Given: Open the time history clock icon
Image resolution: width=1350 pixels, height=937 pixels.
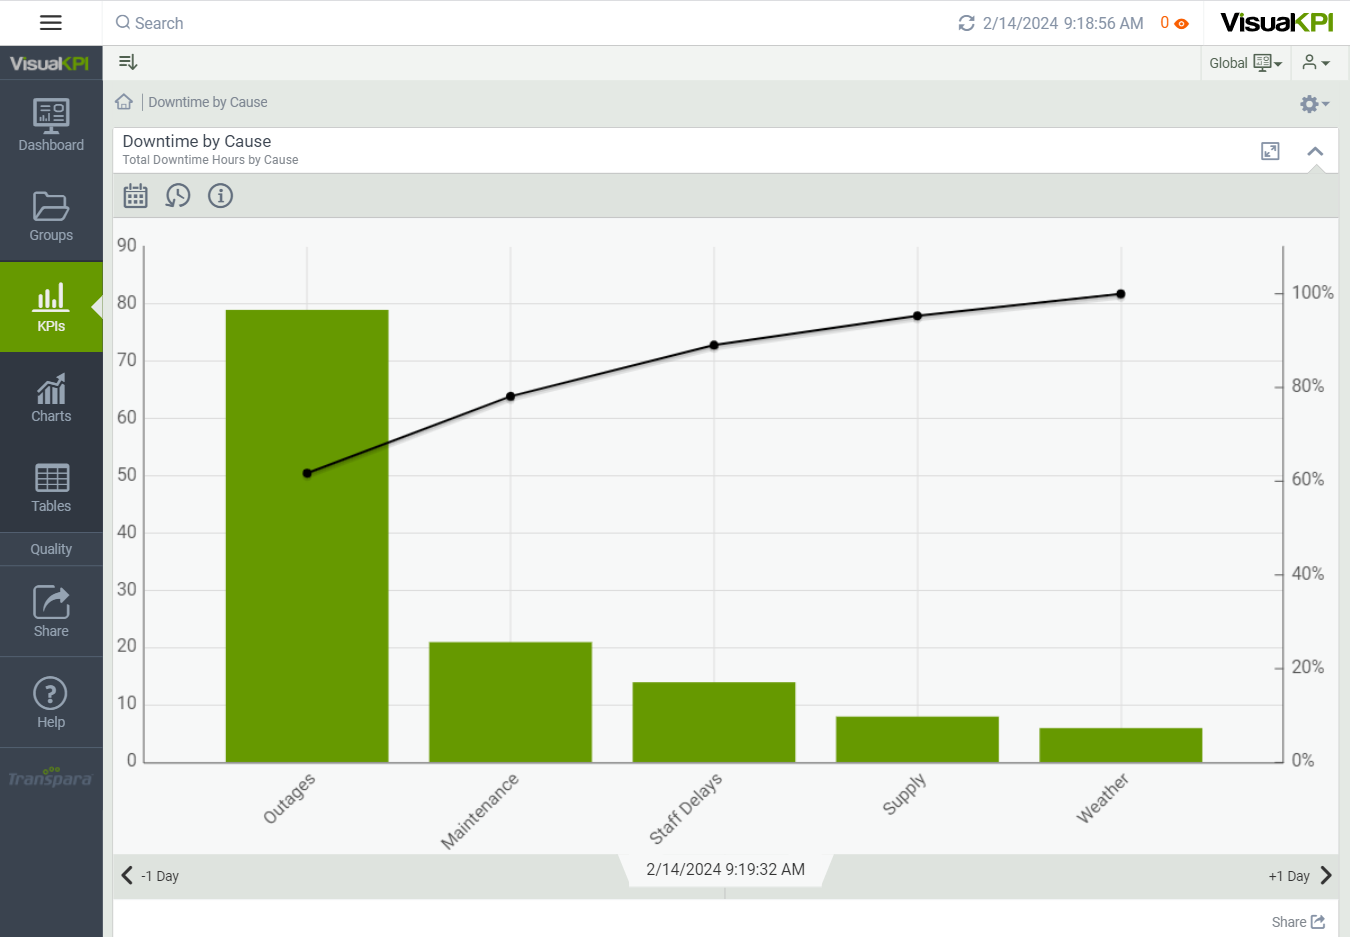Looking at the screenshot, I should tap(178, 196).
